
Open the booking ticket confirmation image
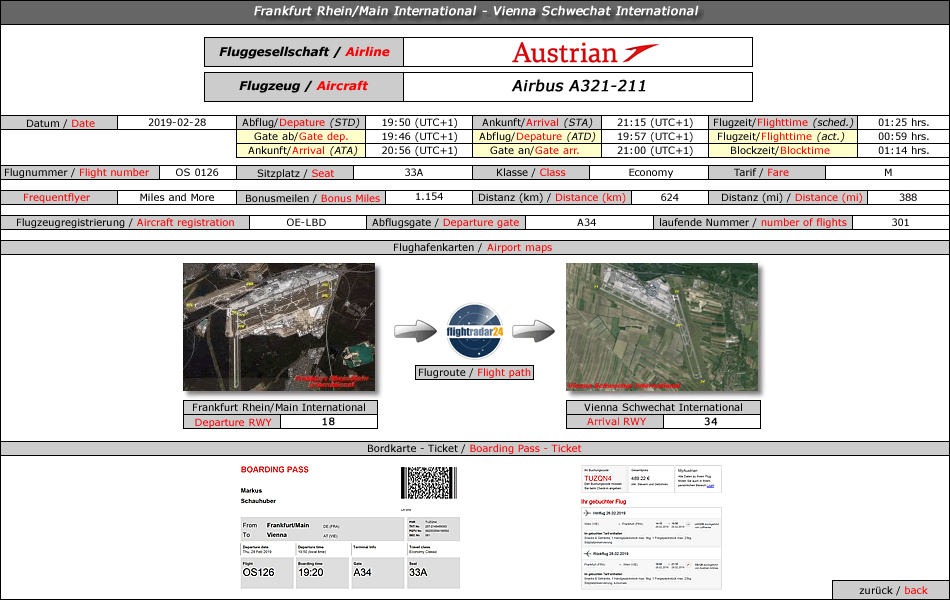(650, 526)
